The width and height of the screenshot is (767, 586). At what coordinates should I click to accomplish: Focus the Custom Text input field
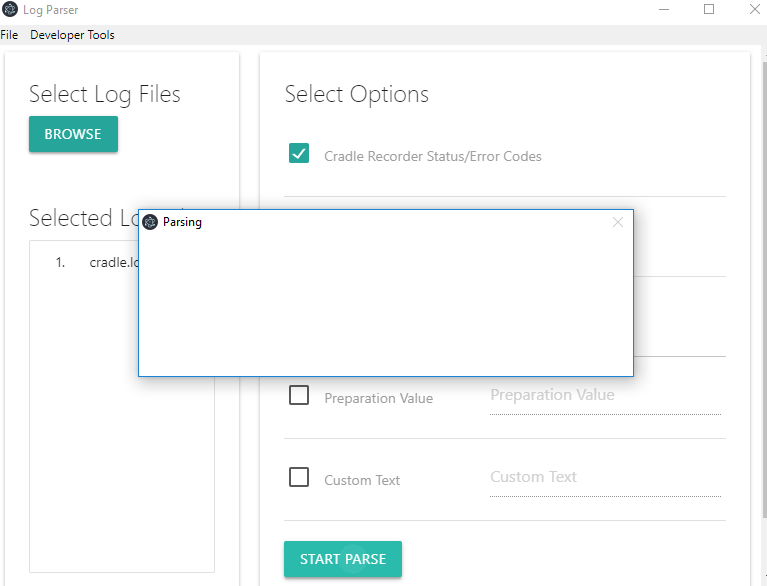(606, 478)
